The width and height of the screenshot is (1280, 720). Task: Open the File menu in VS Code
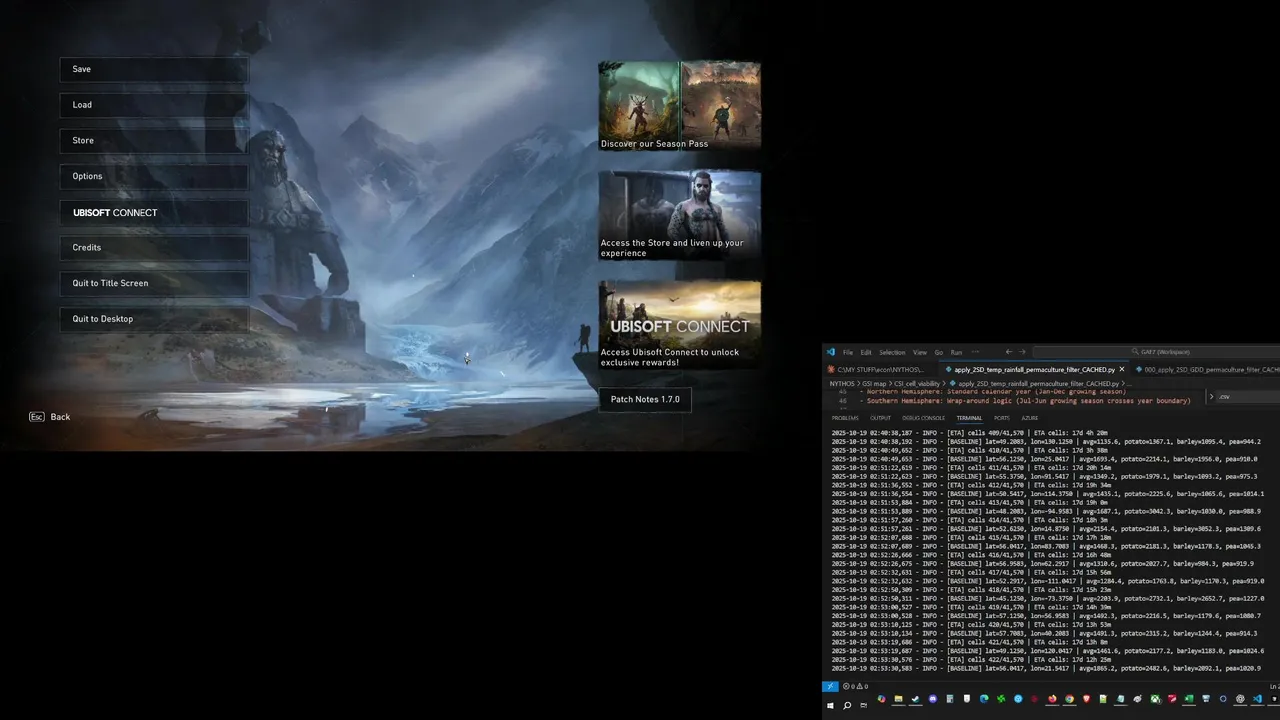coord(848,352)
